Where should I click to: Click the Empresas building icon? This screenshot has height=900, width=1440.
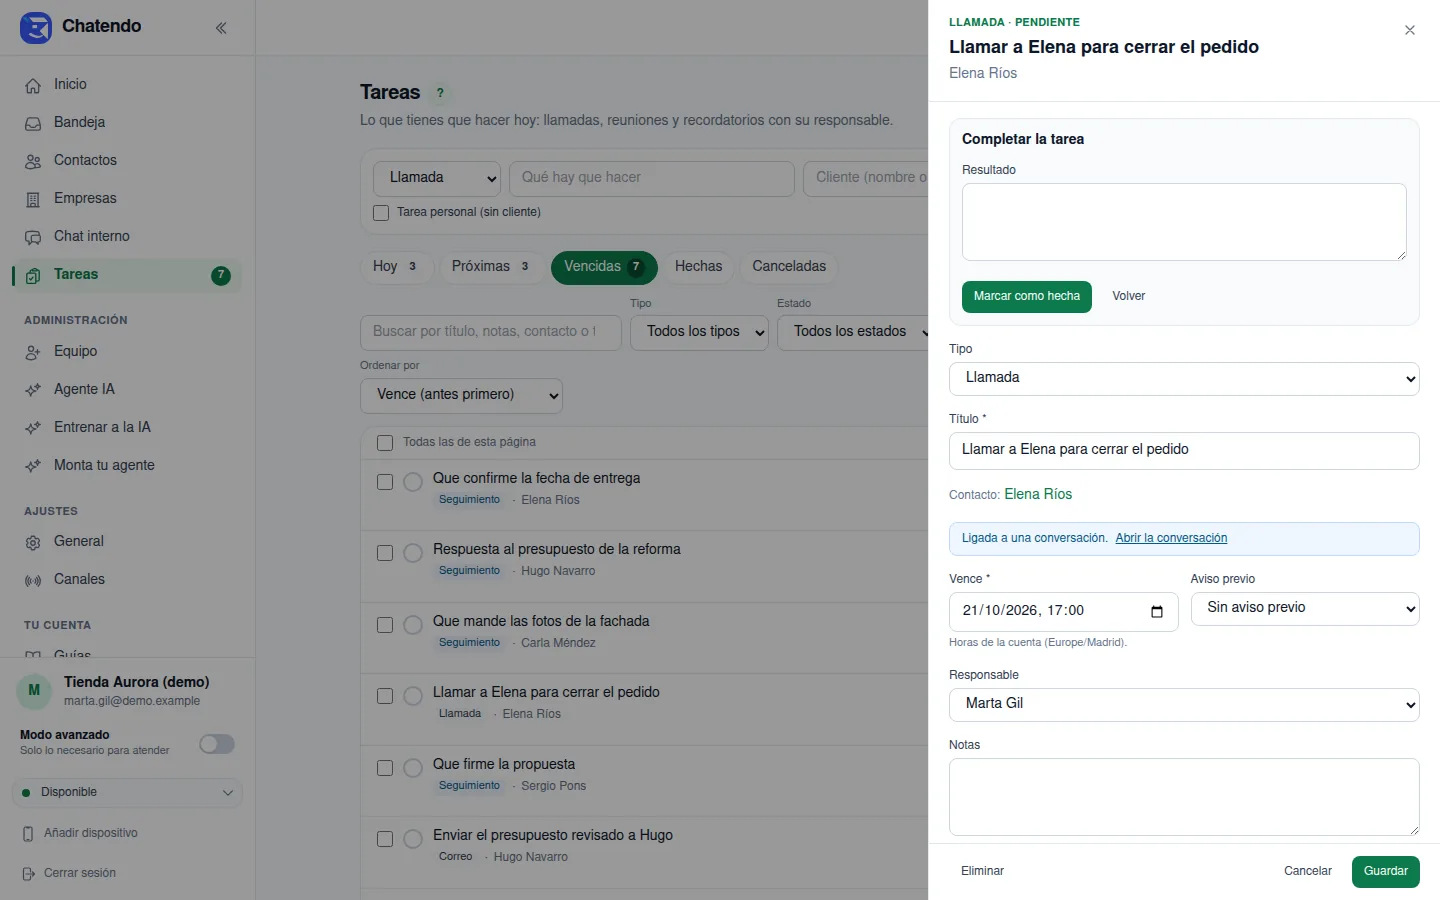point(33,199)
